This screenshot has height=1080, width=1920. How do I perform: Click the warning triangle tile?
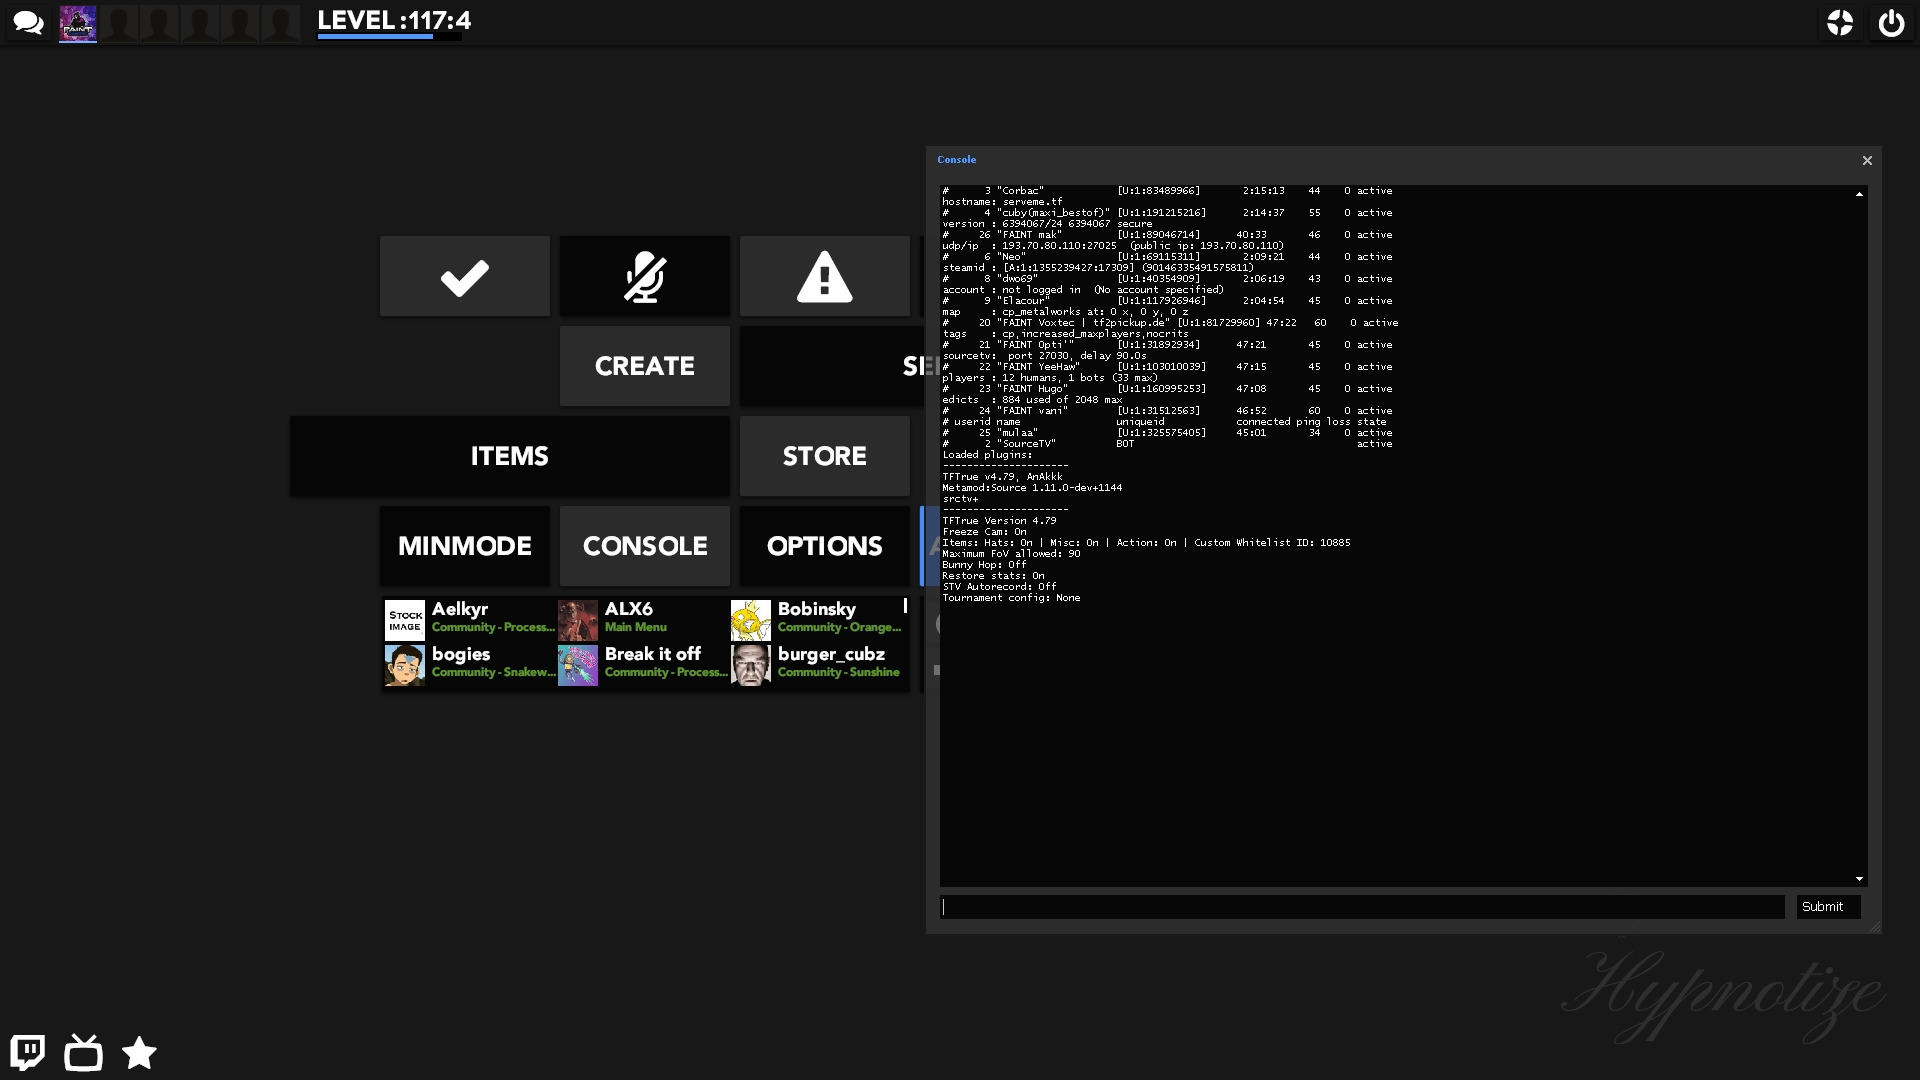[824, 277]
